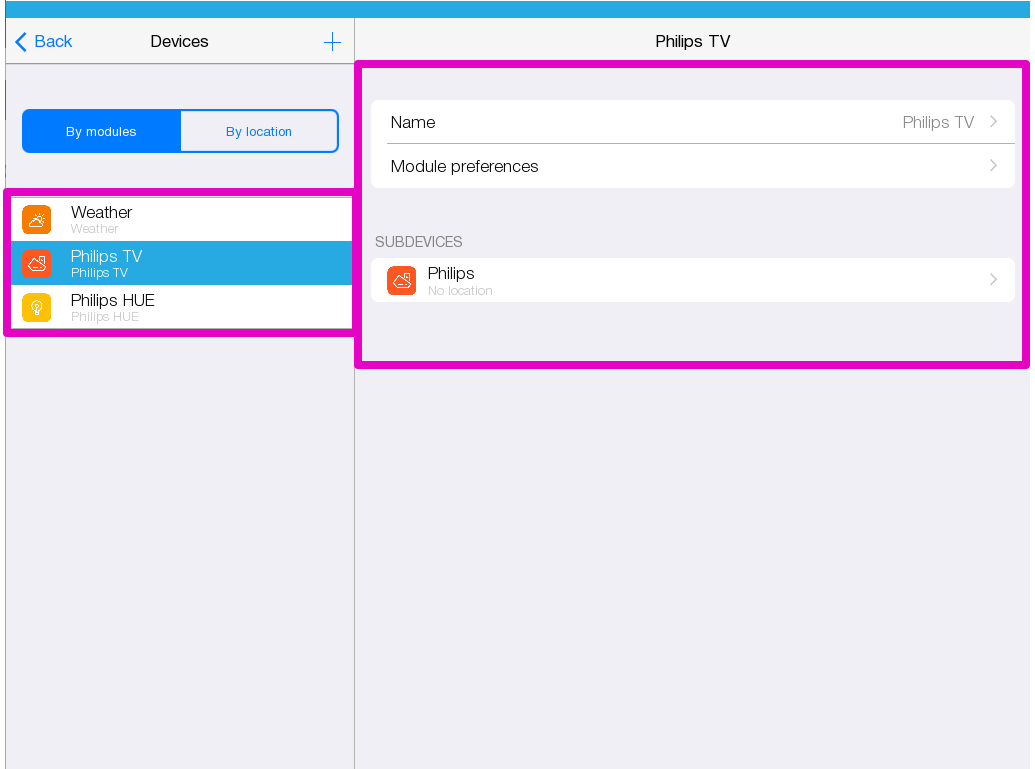Click the chevron on the Name row
Image resolution: width=1035 pixels, height=769 pixels.
coord(993,122)
